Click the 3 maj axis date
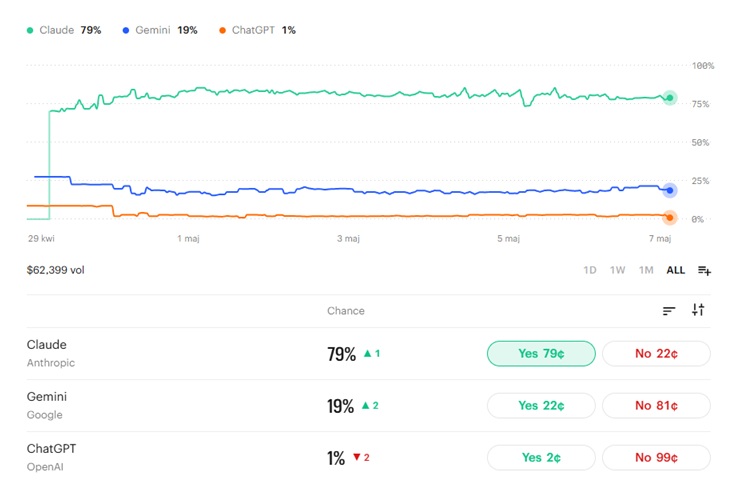Image resolution: width=738 pixels, height=496 pixels. pyautogui.click(x=348, y=239)
